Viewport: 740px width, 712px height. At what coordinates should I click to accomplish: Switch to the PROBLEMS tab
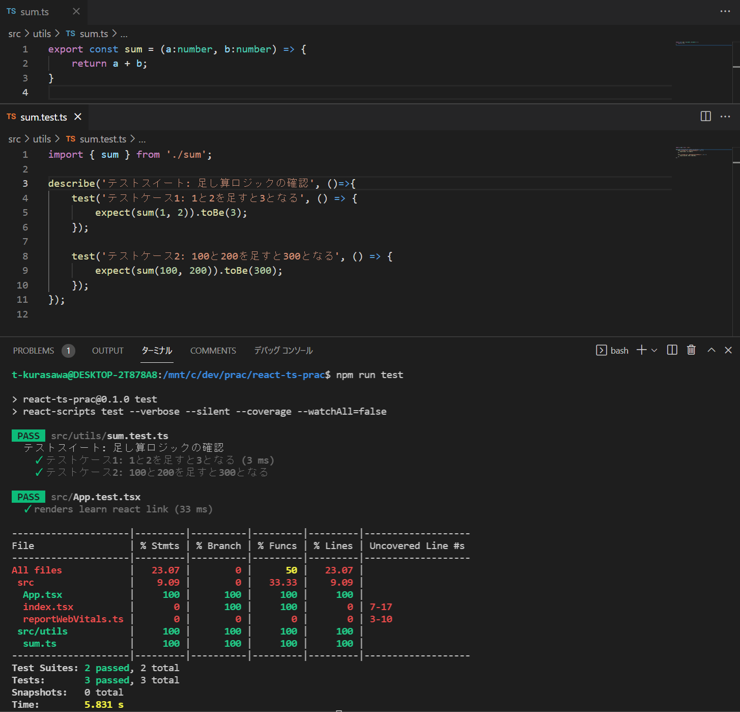[33, 351]
